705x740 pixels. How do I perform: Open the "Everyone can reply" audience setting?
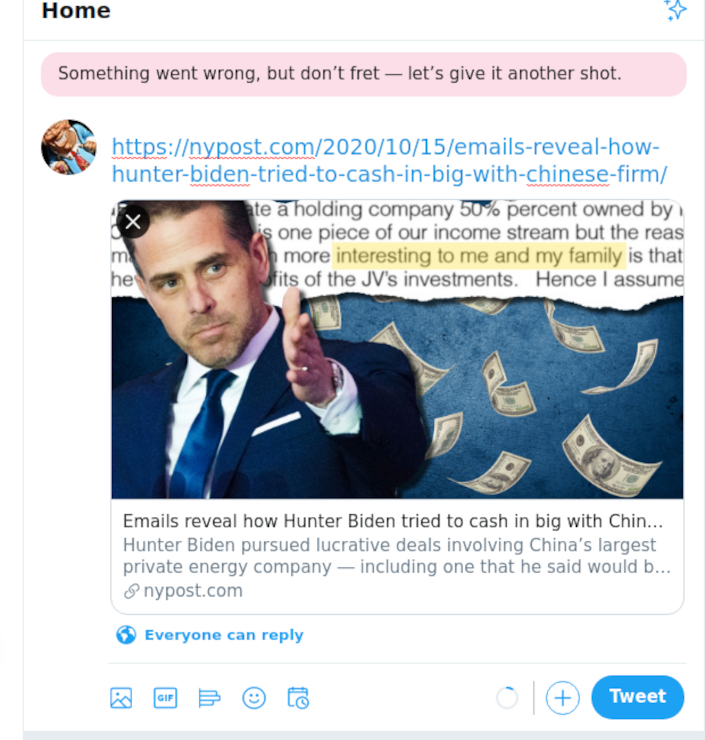click(x=223, y=635)
